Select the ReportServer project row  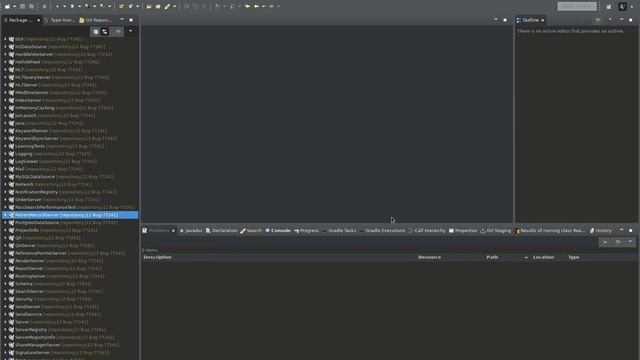70,268
